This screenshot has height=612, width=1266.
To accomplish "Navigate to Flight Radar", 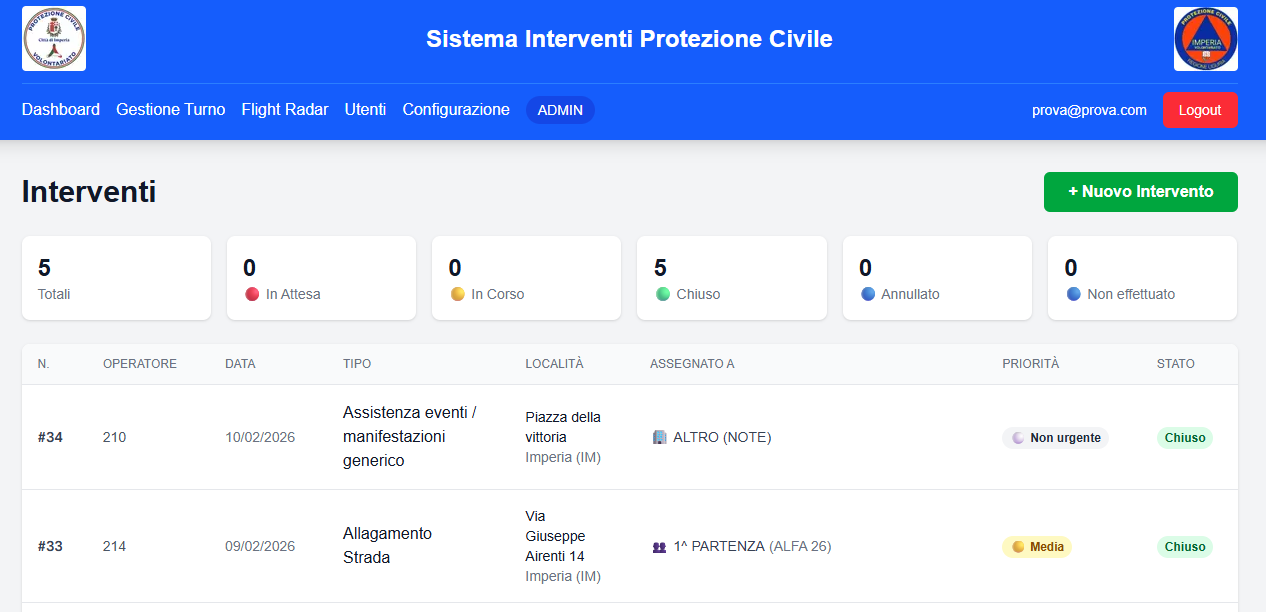I will [284, 110].
